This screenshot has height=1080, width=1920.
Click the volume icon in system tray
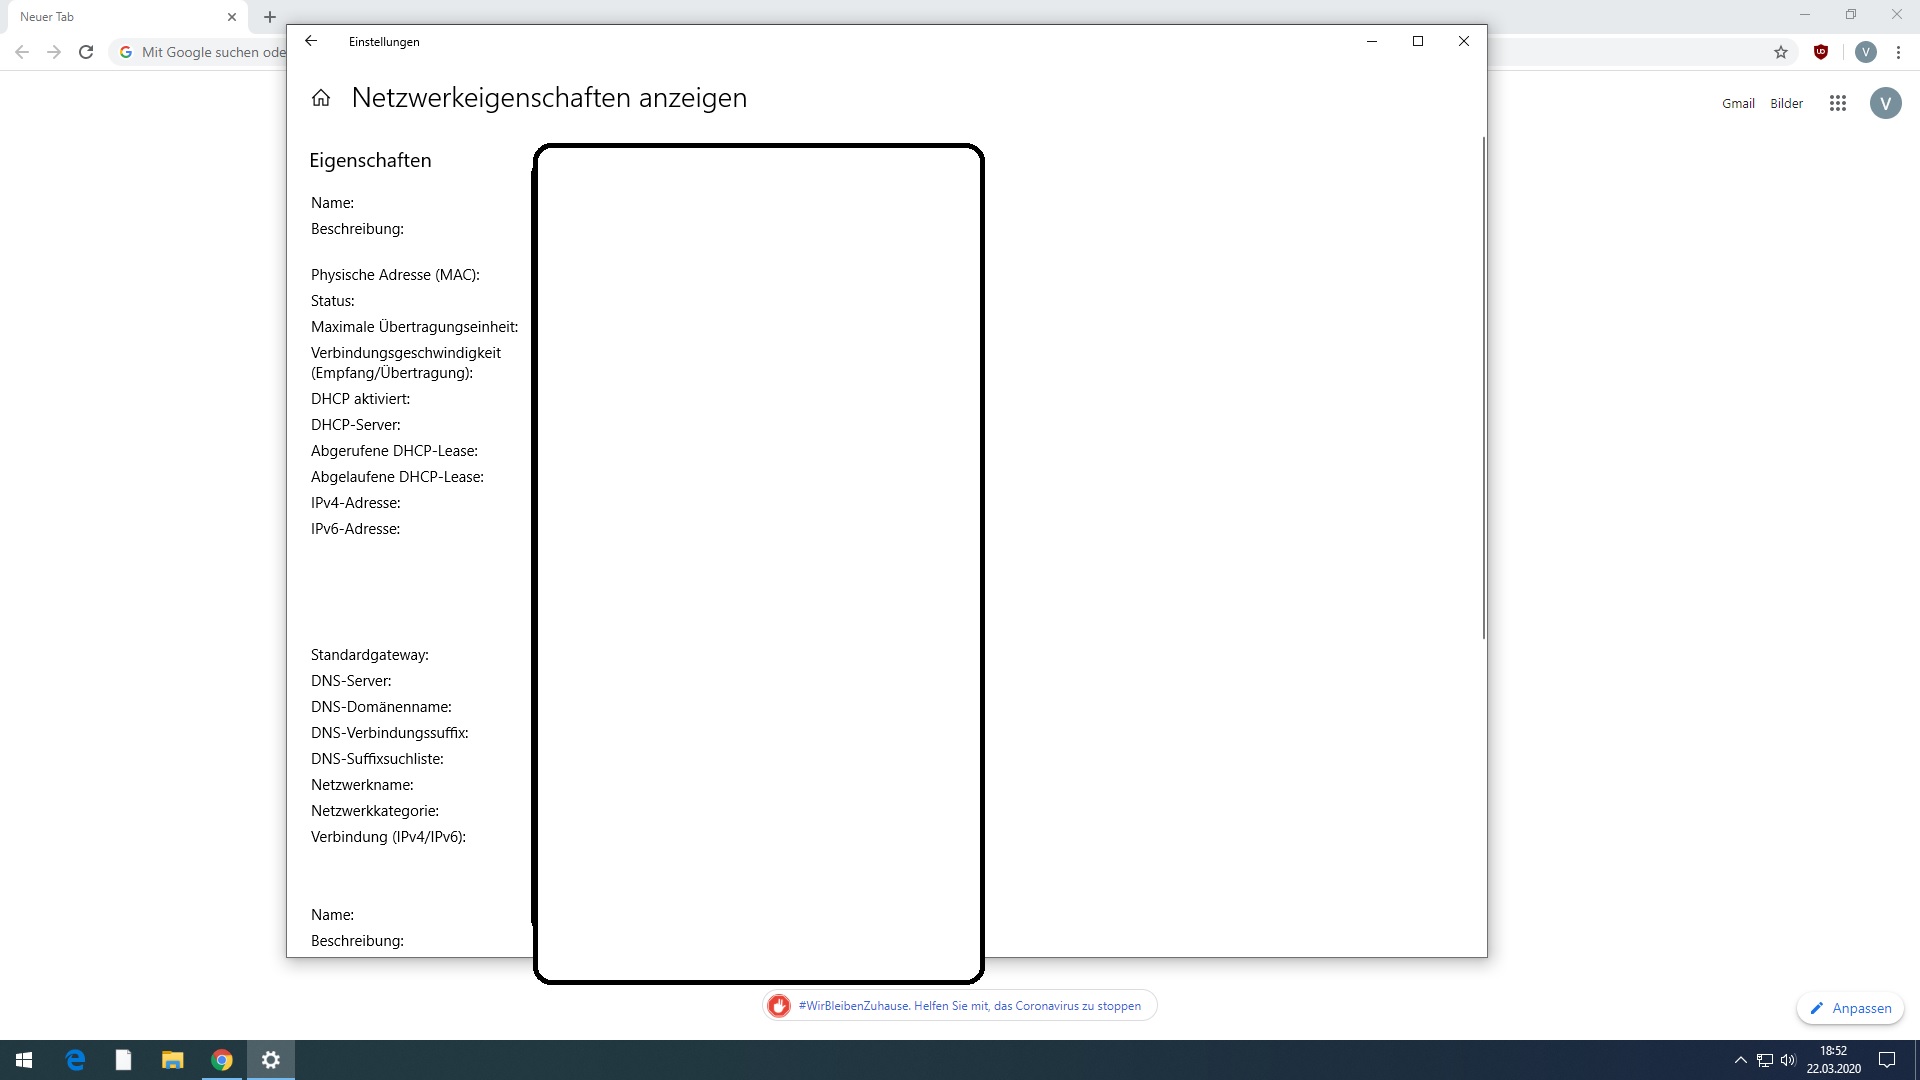[1788, 1060]
